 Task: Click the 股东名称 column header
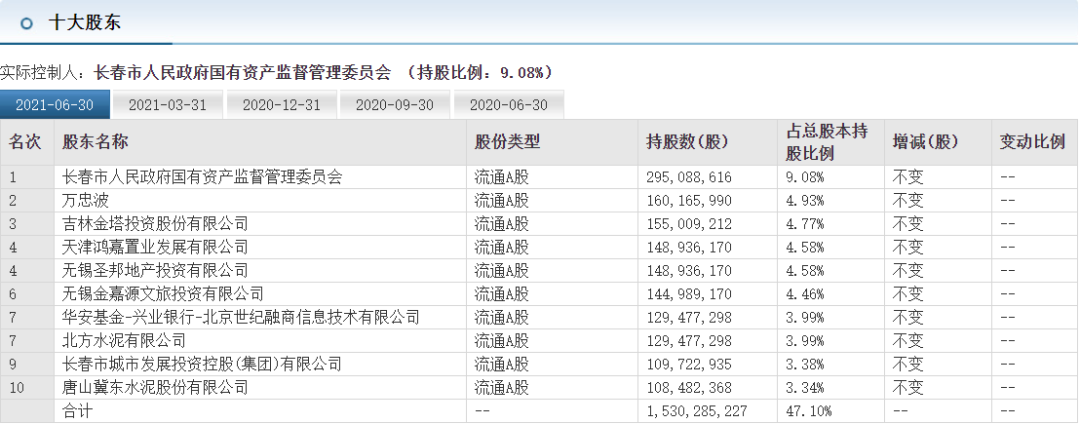tap(95, 142)
